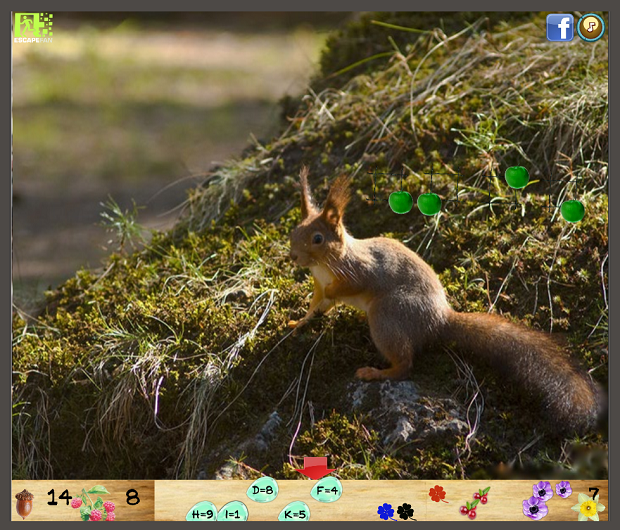Click the F=4 clue leaf
Screen dimensions: 620x530
tap(327, 491)
